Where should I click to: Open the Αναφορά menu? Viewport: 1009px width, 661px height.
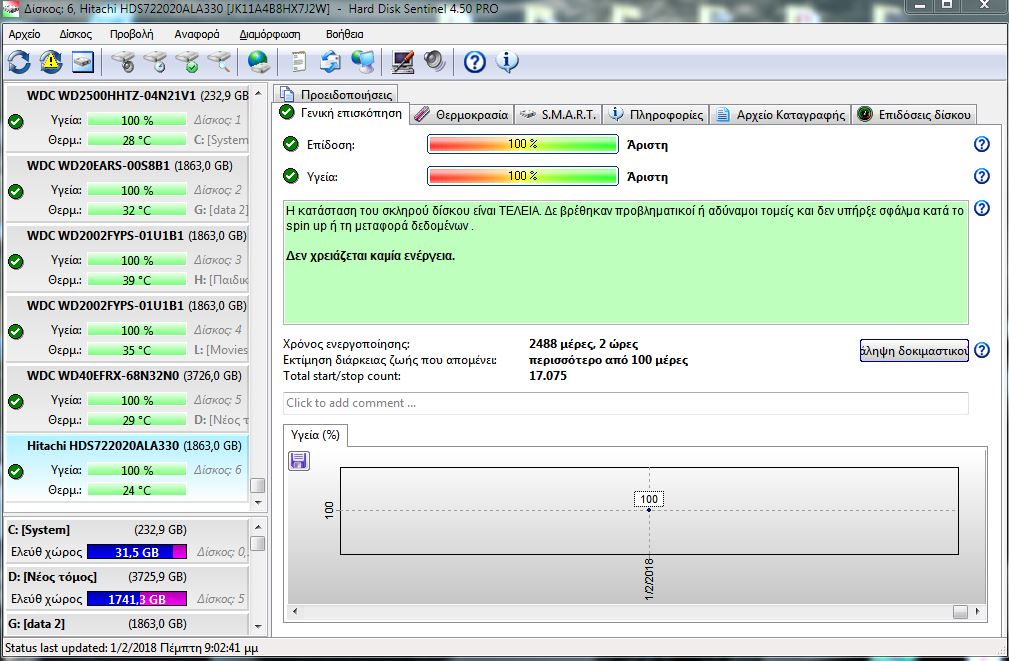[197, 34]
